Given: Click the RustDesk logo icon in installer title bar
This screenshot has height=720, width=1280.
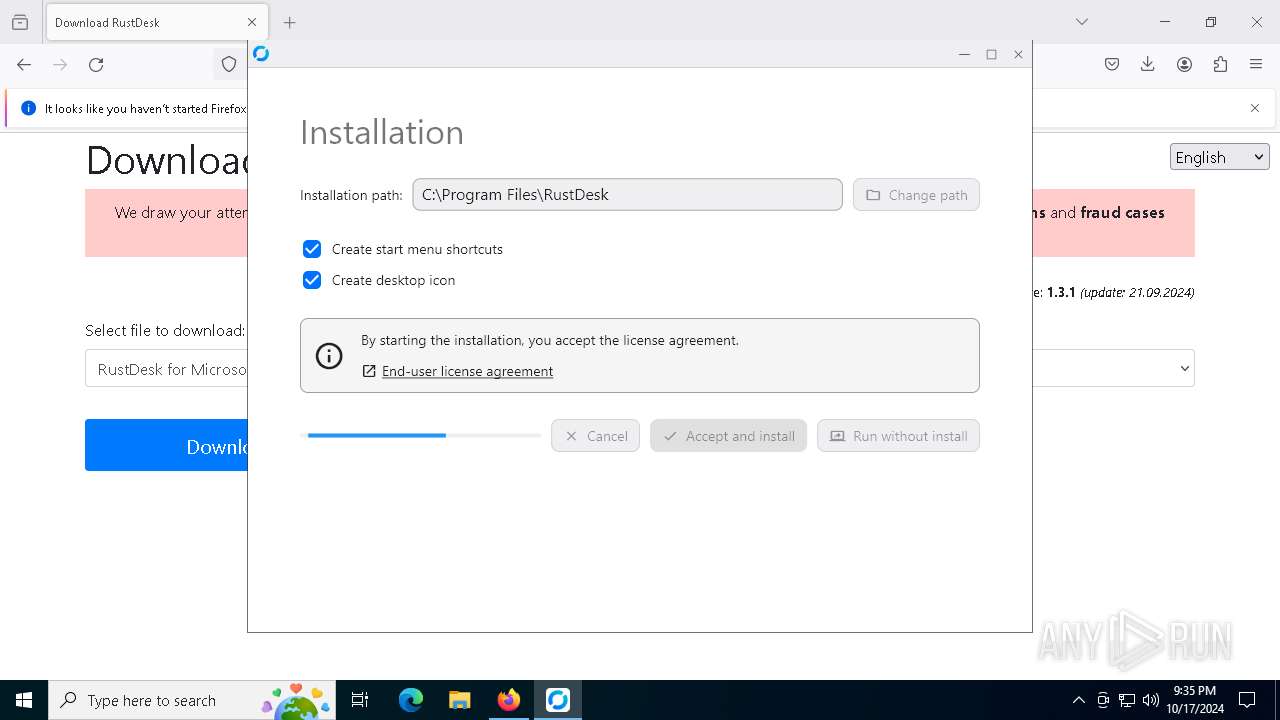Looking at the screenshot, I should click(x=261, y=54).
